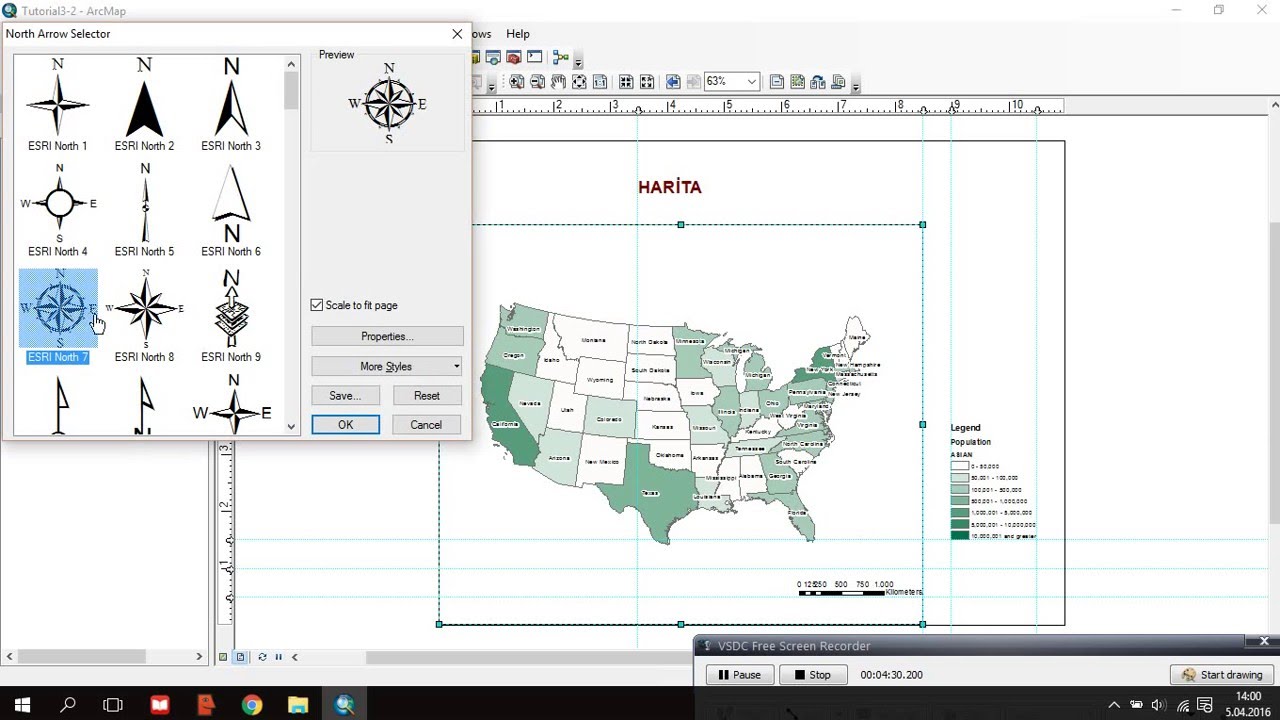This screenshot has height=720, width=1280.
Task: Launch ModelBuilder window icon
Action: (560, 58)
